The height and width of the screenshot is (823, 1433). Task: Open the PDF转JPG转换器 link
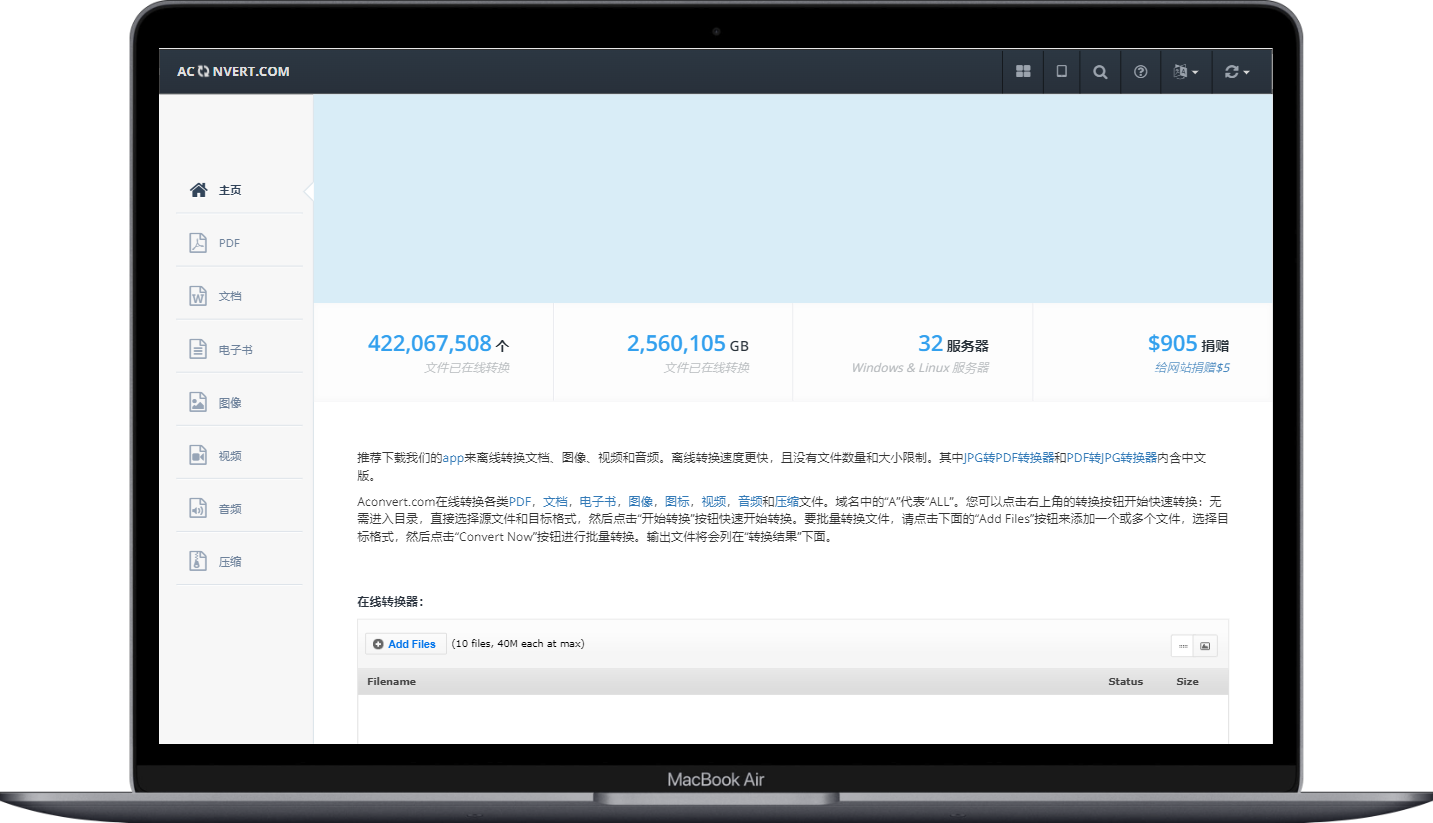click(x=1111, y=458)
